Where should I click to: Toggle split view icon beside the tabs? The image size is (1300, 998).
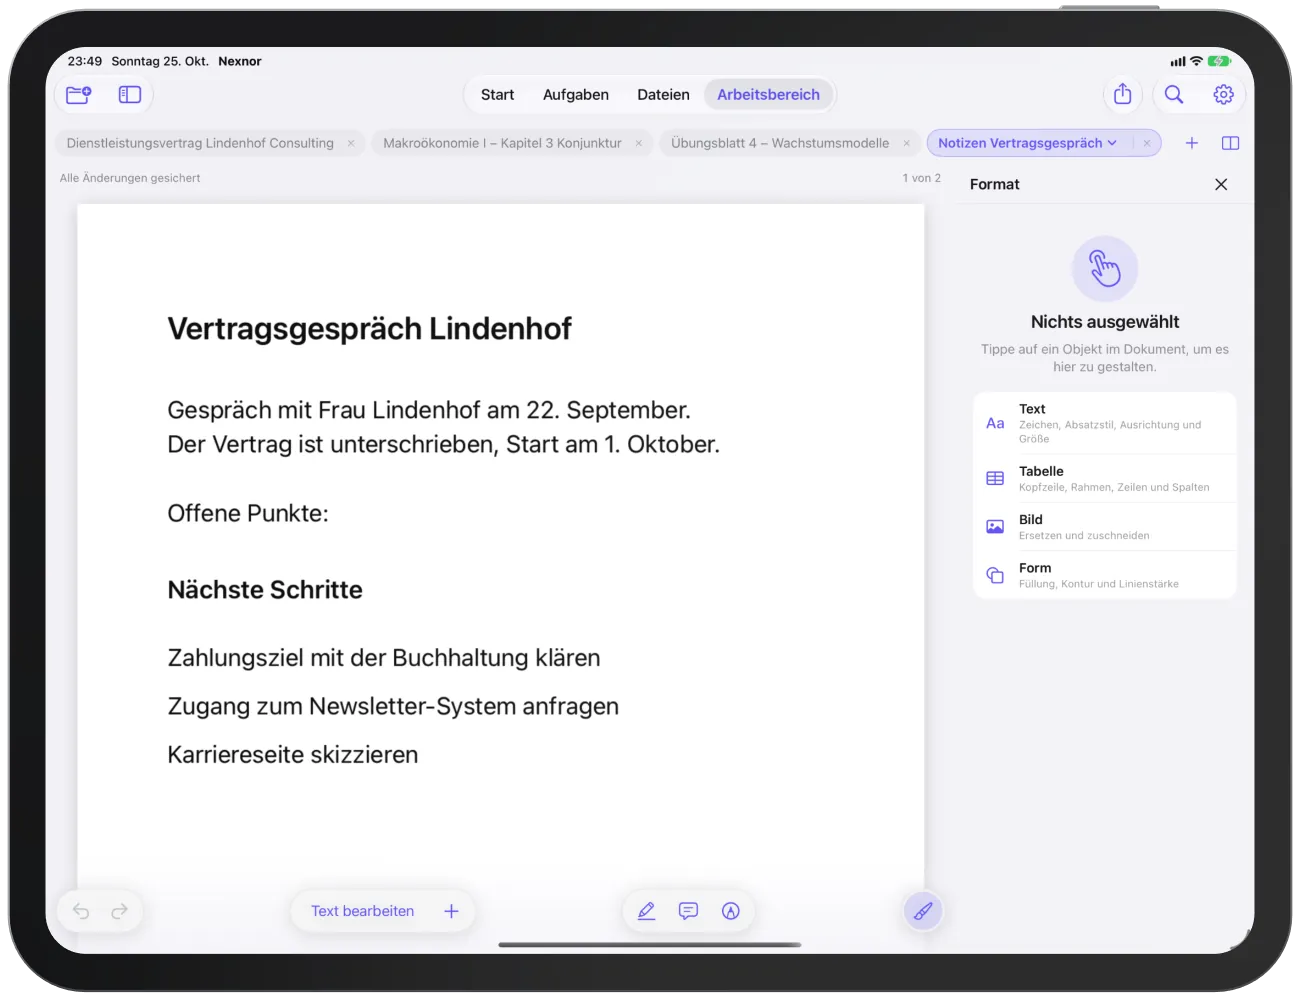(1231, 143)
